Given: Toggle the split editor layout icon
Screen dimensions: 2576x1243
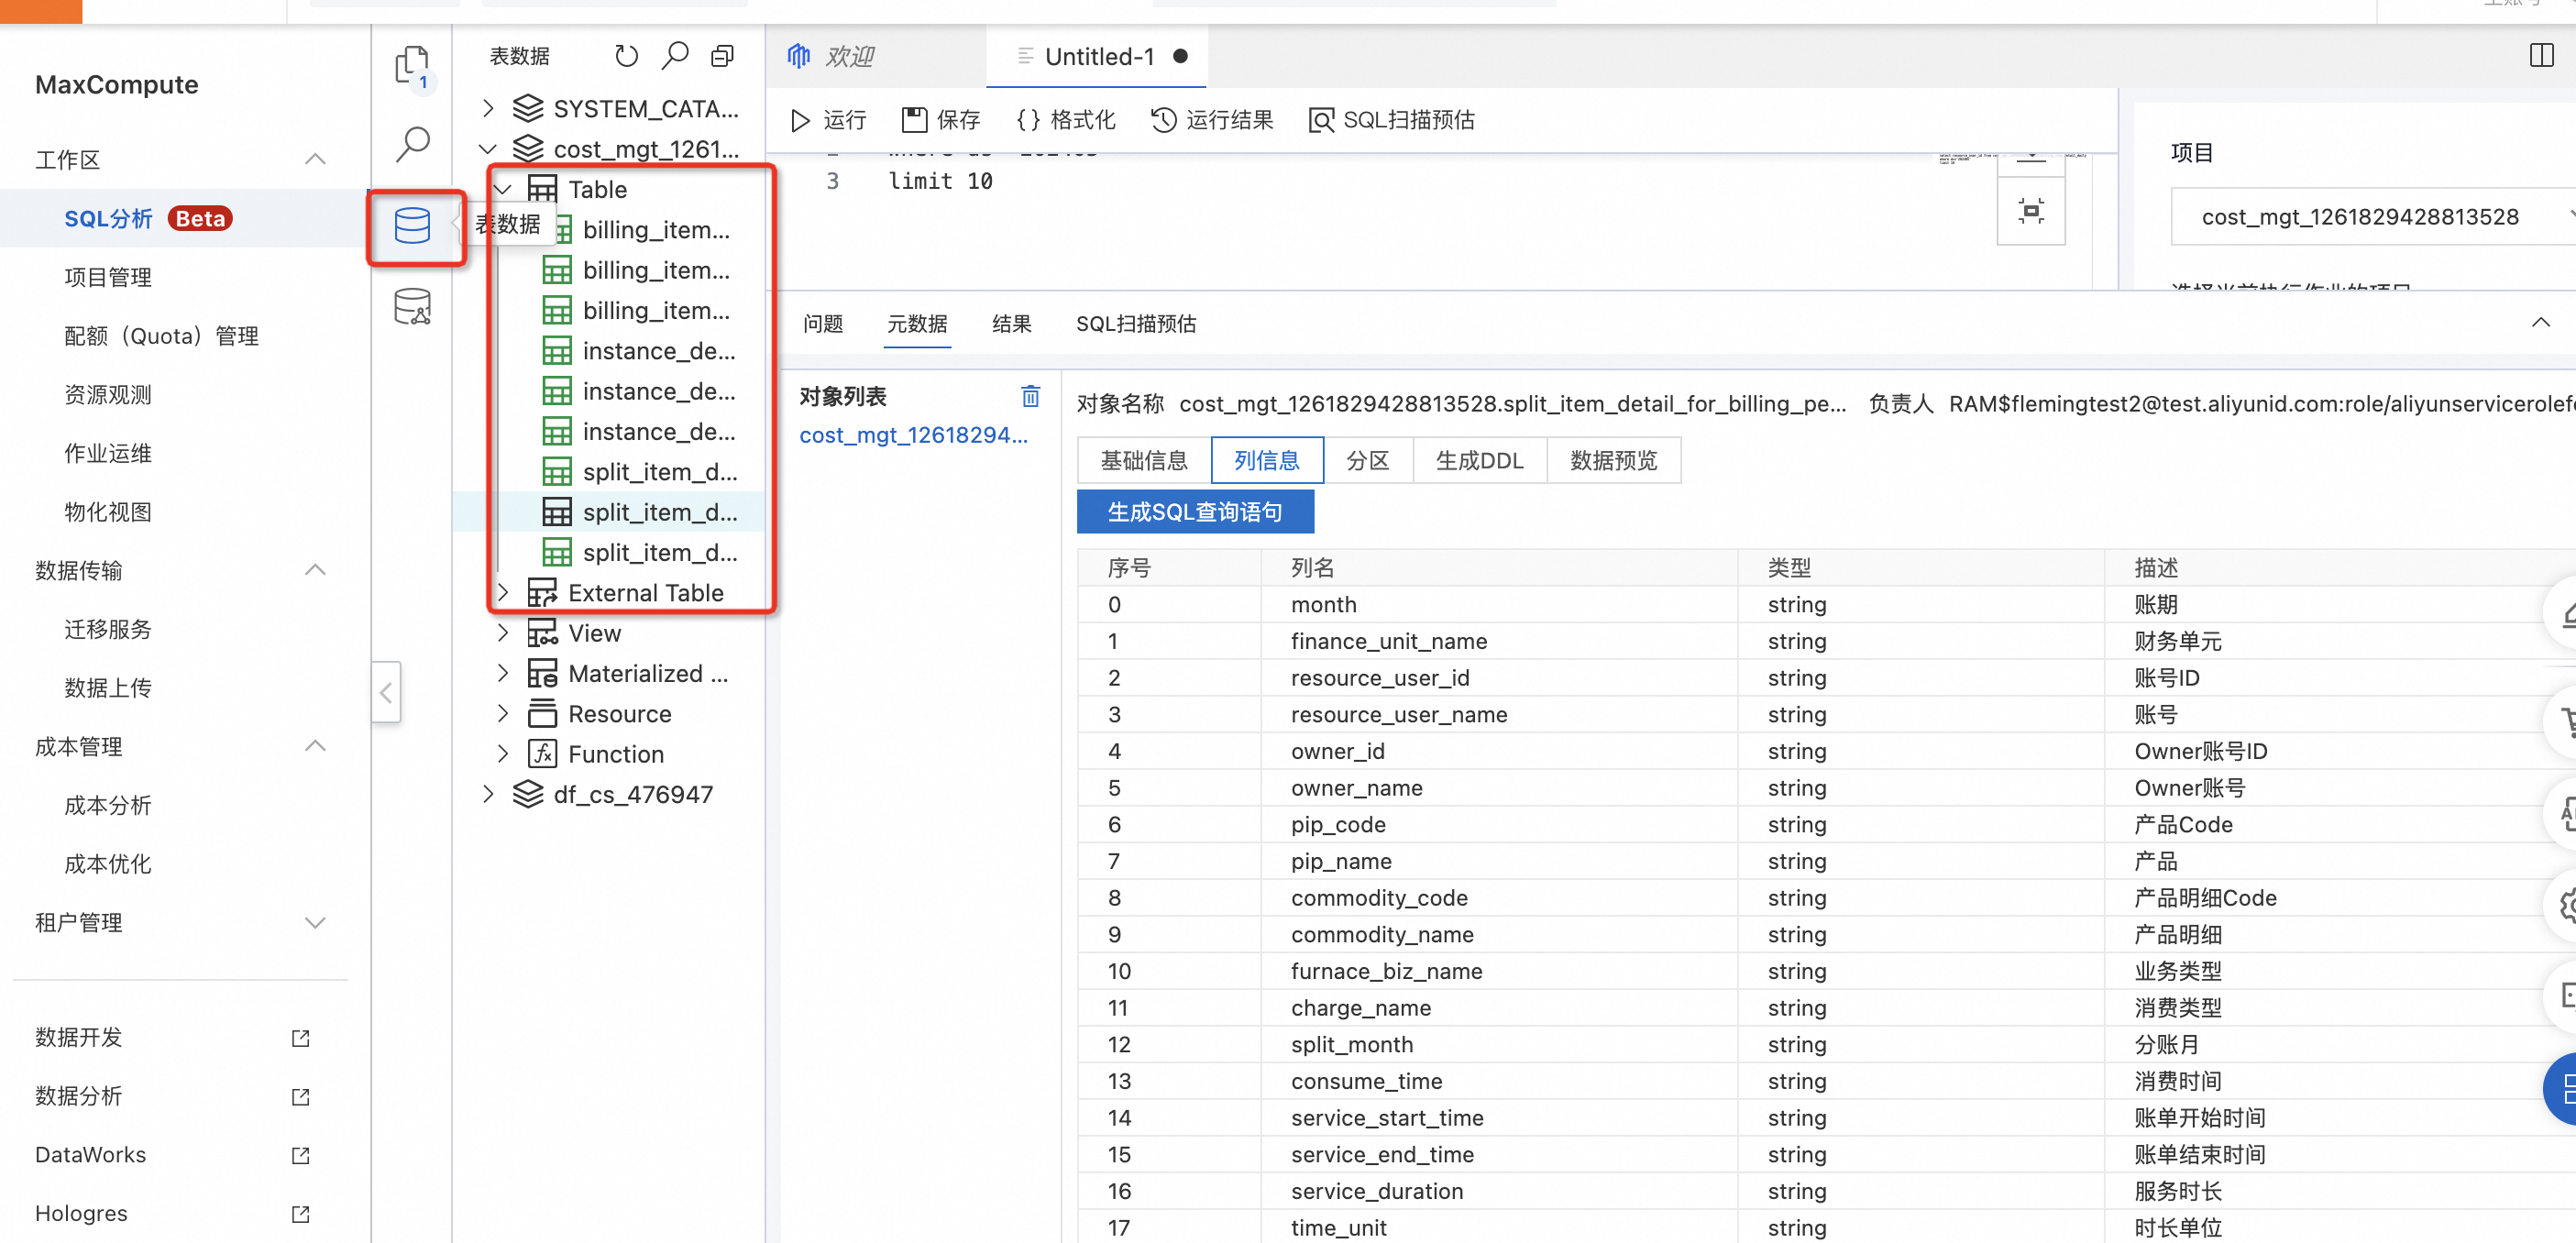Looking at the screenshot, I should pyautogui.click(x=2540, y=56).
